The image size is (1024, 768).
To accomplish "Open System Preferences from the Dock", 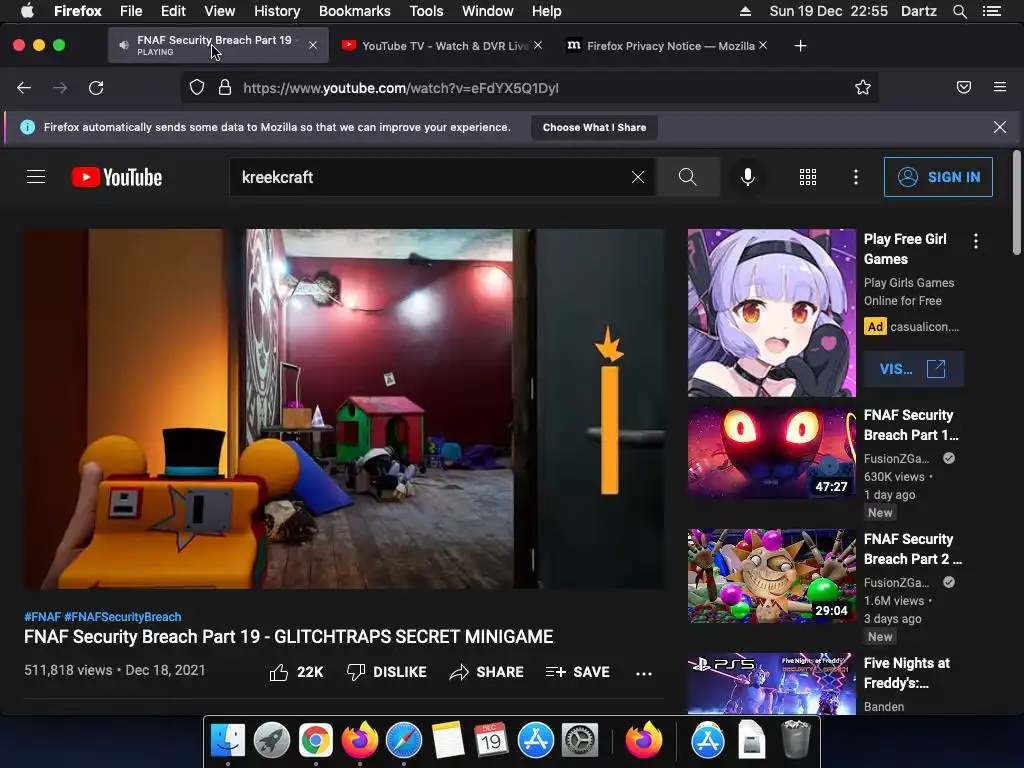I will point(580,741).
